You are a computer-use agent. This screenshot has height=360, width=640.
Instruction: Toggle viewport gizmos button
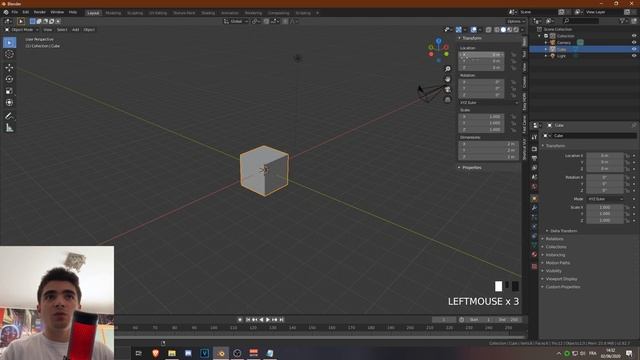[x=459, y=30]
